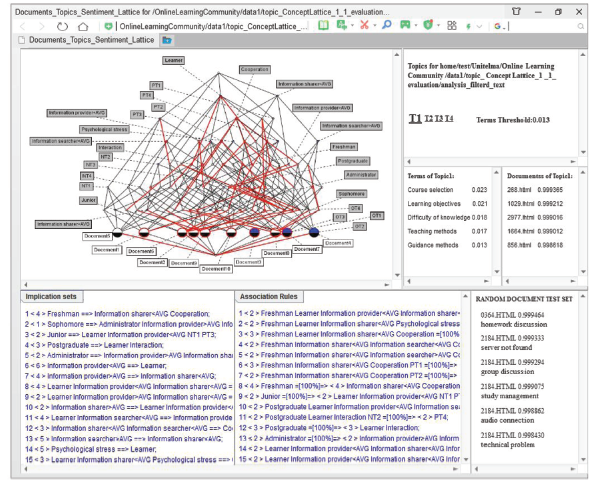
Task: Click the green add-page toolbar icon
Action: point(342,25)
